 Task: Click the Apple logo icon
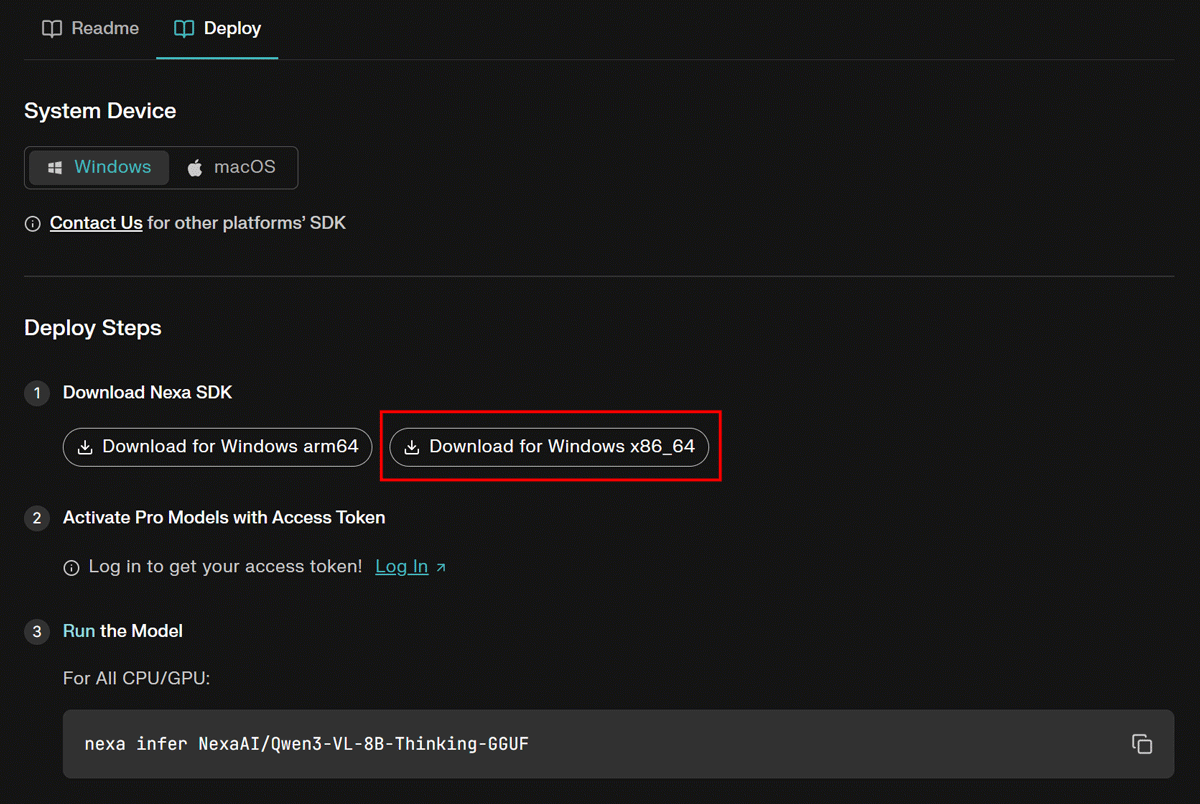[195, 168]
